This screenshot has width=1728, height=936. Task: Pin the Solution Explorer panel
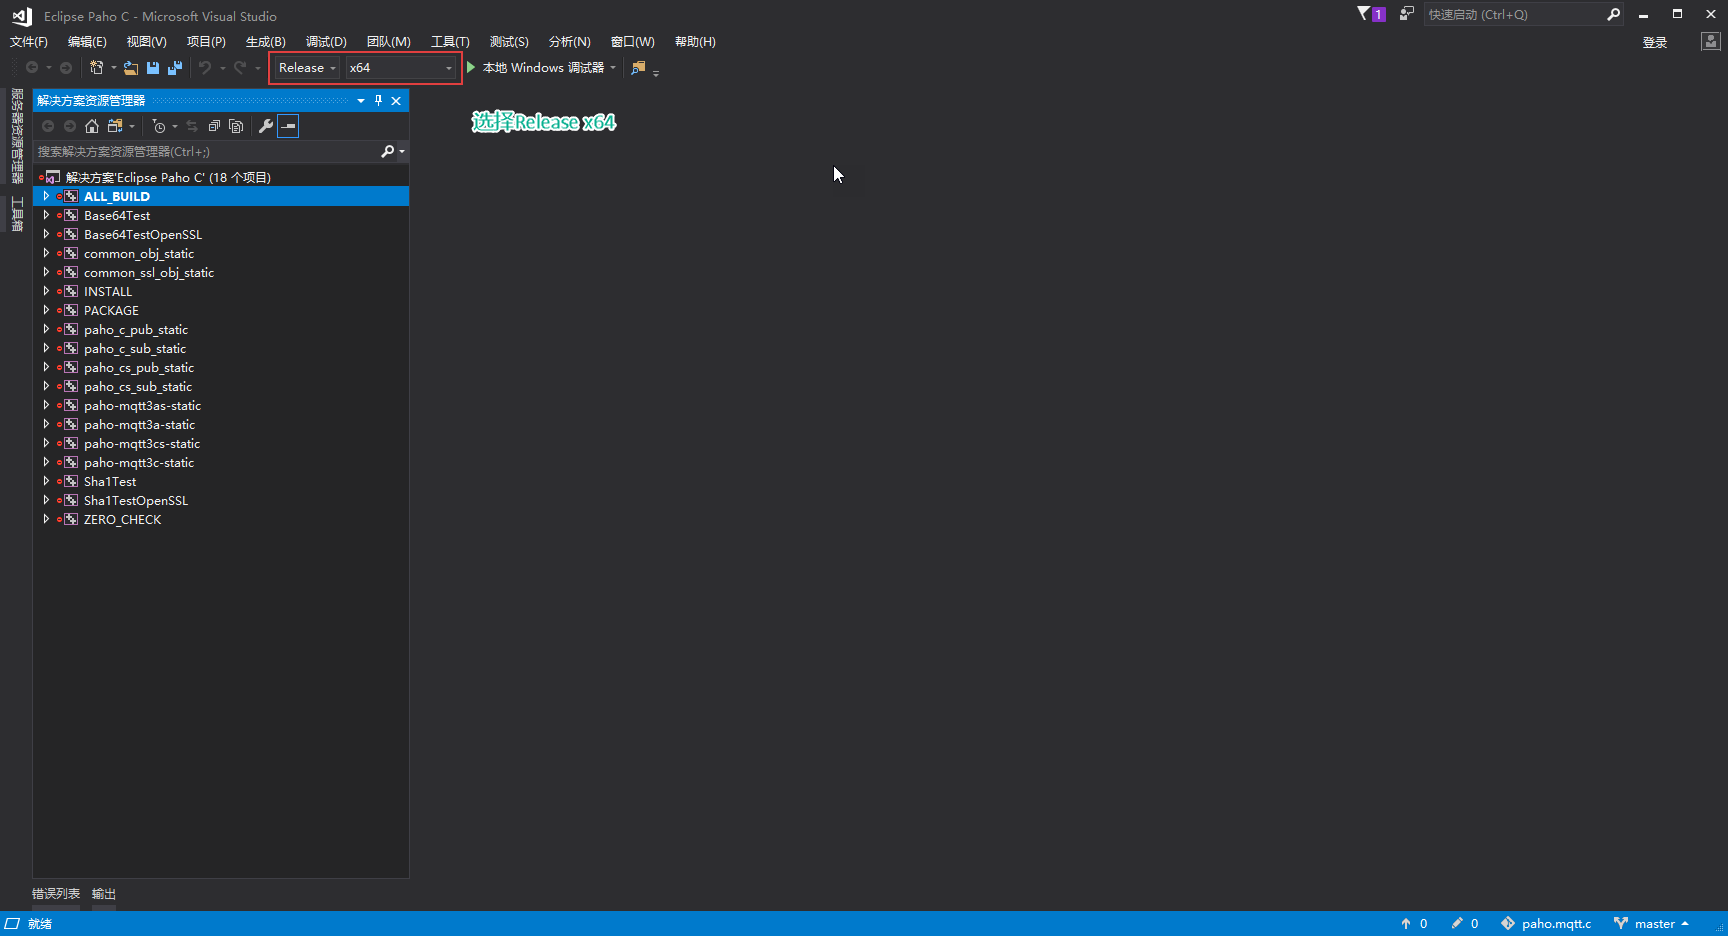point(378,100)
